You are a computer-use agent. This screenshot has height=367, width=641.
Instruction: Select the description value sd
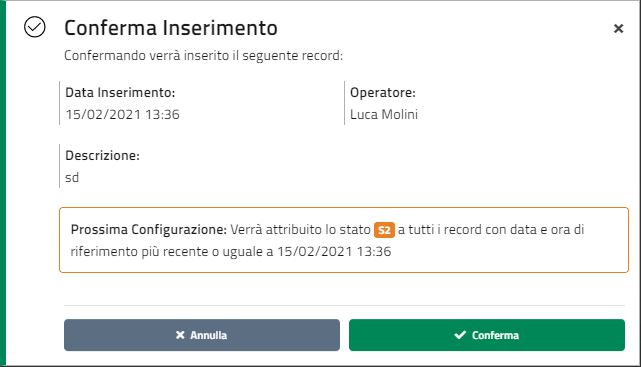[x=72, y=177]
